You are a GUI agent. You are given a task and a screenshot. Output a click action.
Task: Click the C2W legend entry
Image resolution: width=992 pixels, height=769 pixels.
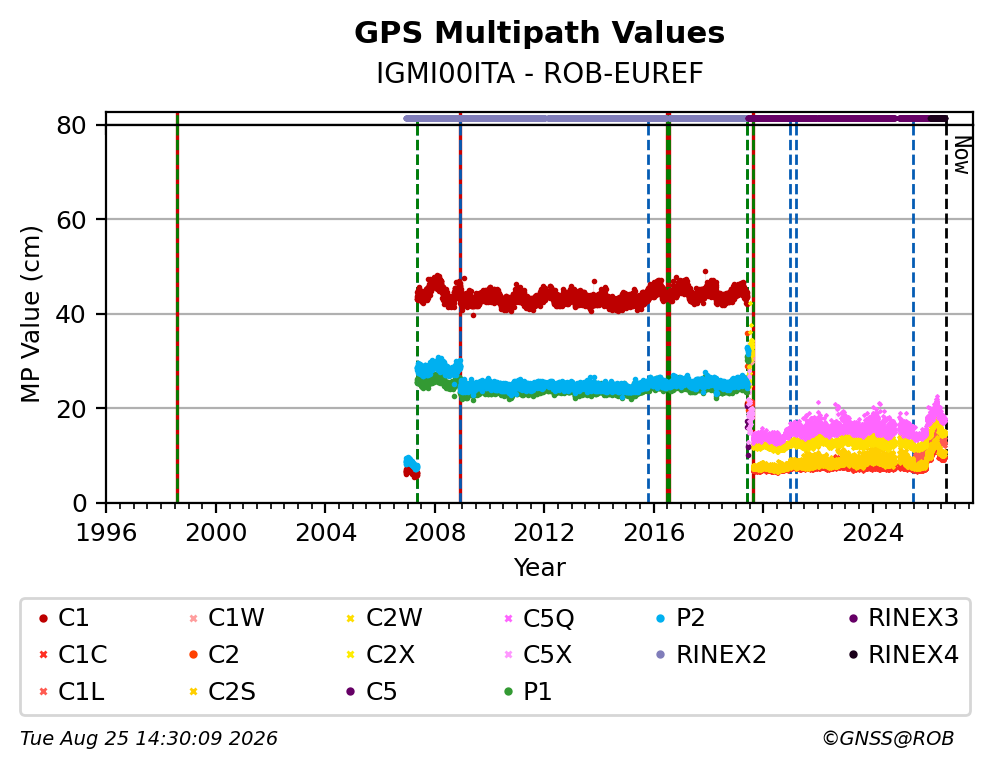(x=384, y=618)
